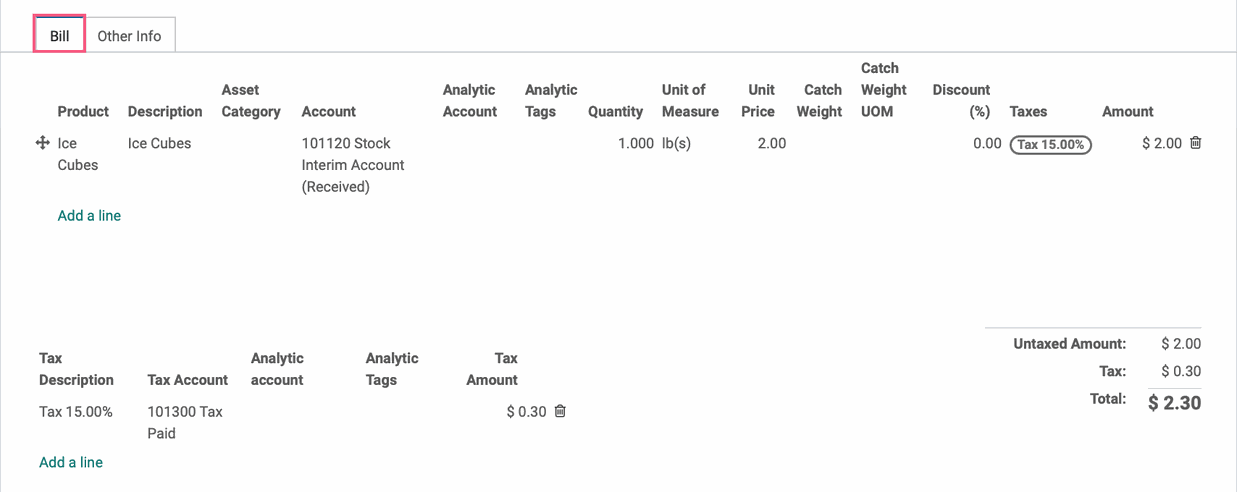Edit the Discount value 0.00
The width and height of the screenshot is (1237, 492).
(x=987, y=143)
